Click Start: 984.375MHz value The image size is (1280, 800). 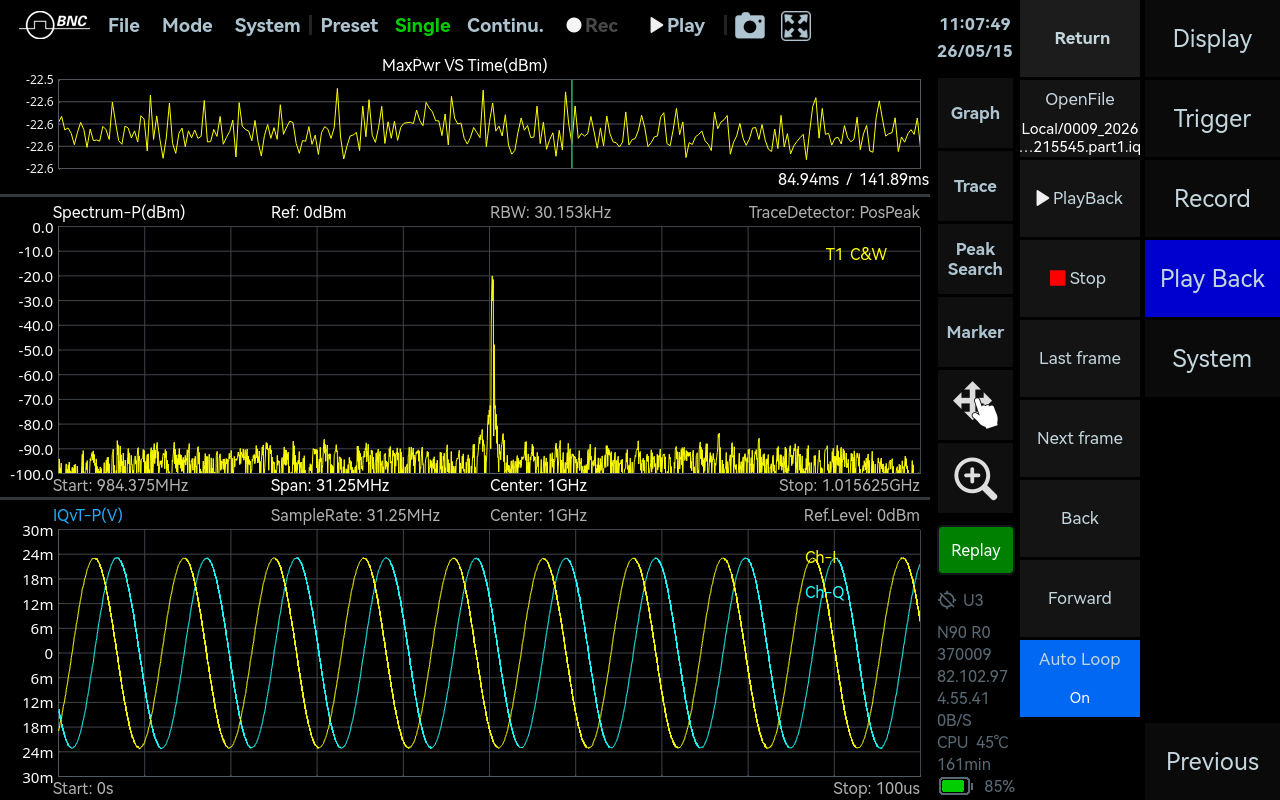(120, 485)
